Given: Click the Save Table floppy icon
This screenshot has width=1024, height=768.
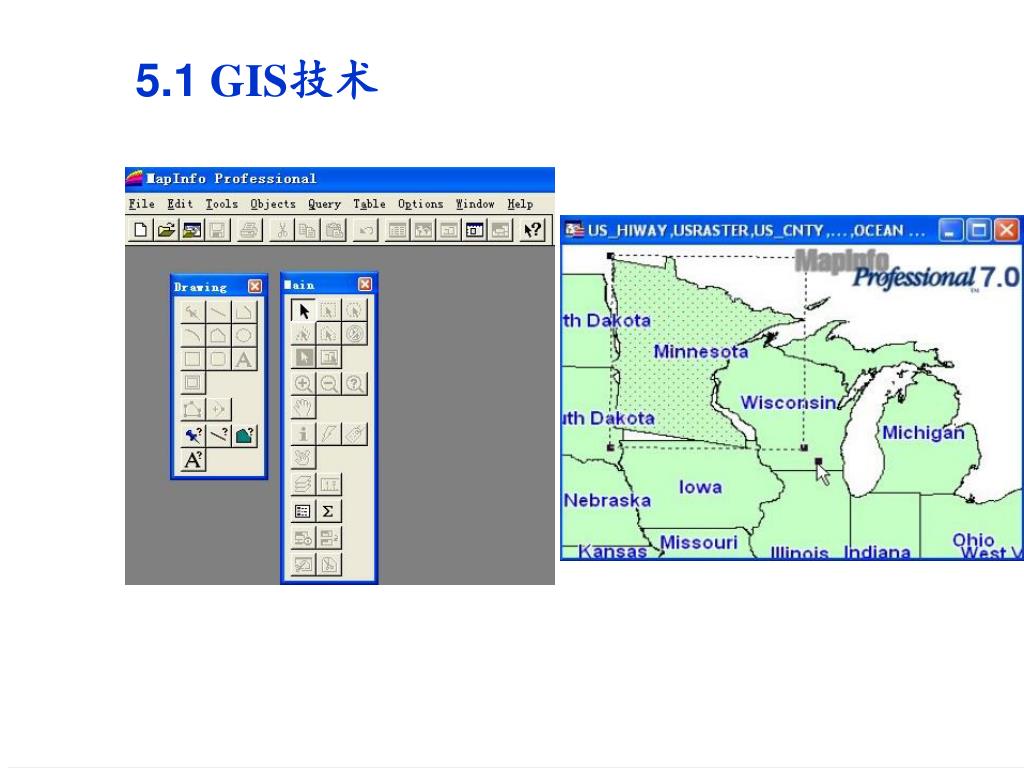Looking at the screenshot, I should pyautogui.click(x=217, y=230).
